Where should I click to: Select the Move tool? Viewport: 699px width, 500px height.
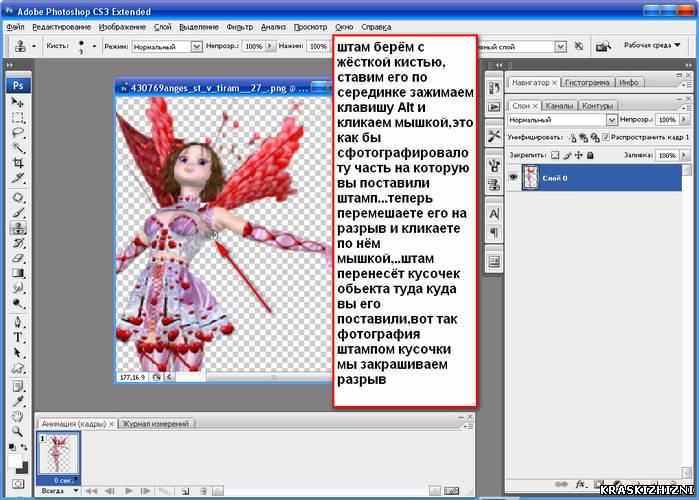pyautogui.click(x=18, y=102)
